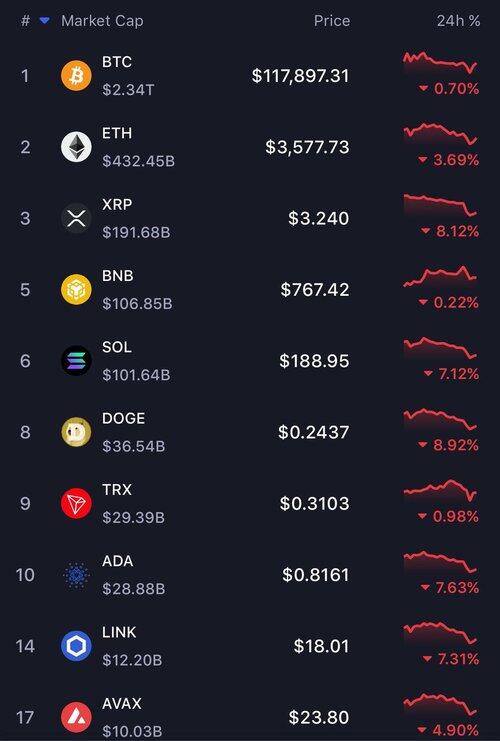The height and width of the screenshot is (741, 500).
Task: Sort by the # rank column
Action: (26, 21)
